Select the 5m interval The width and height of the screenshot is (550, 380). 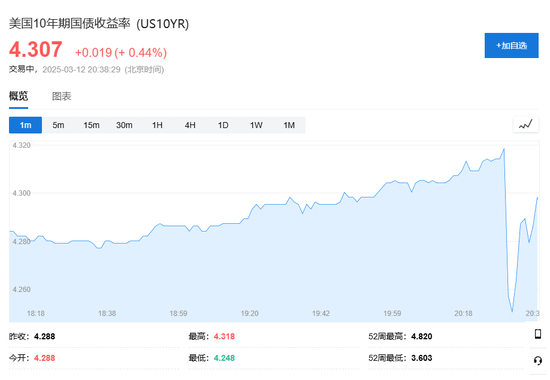click(58, 125)
